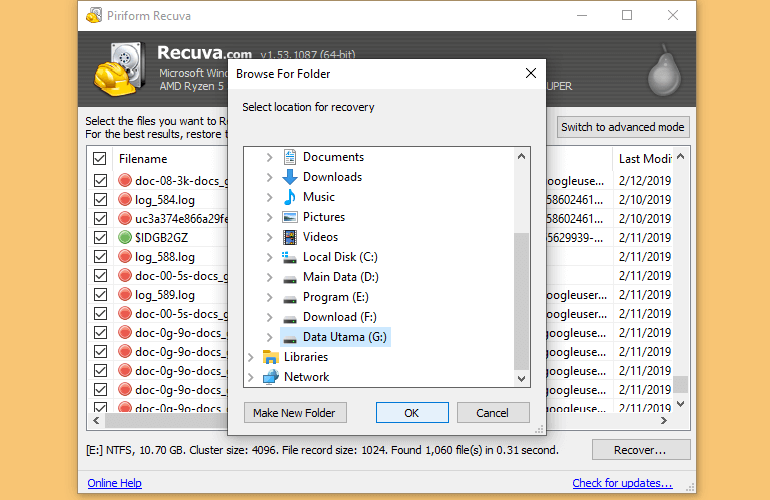770x500 pixels.
Task: Click red status dot of uc3a374e866a29fe file
Action: click(125, 218)
